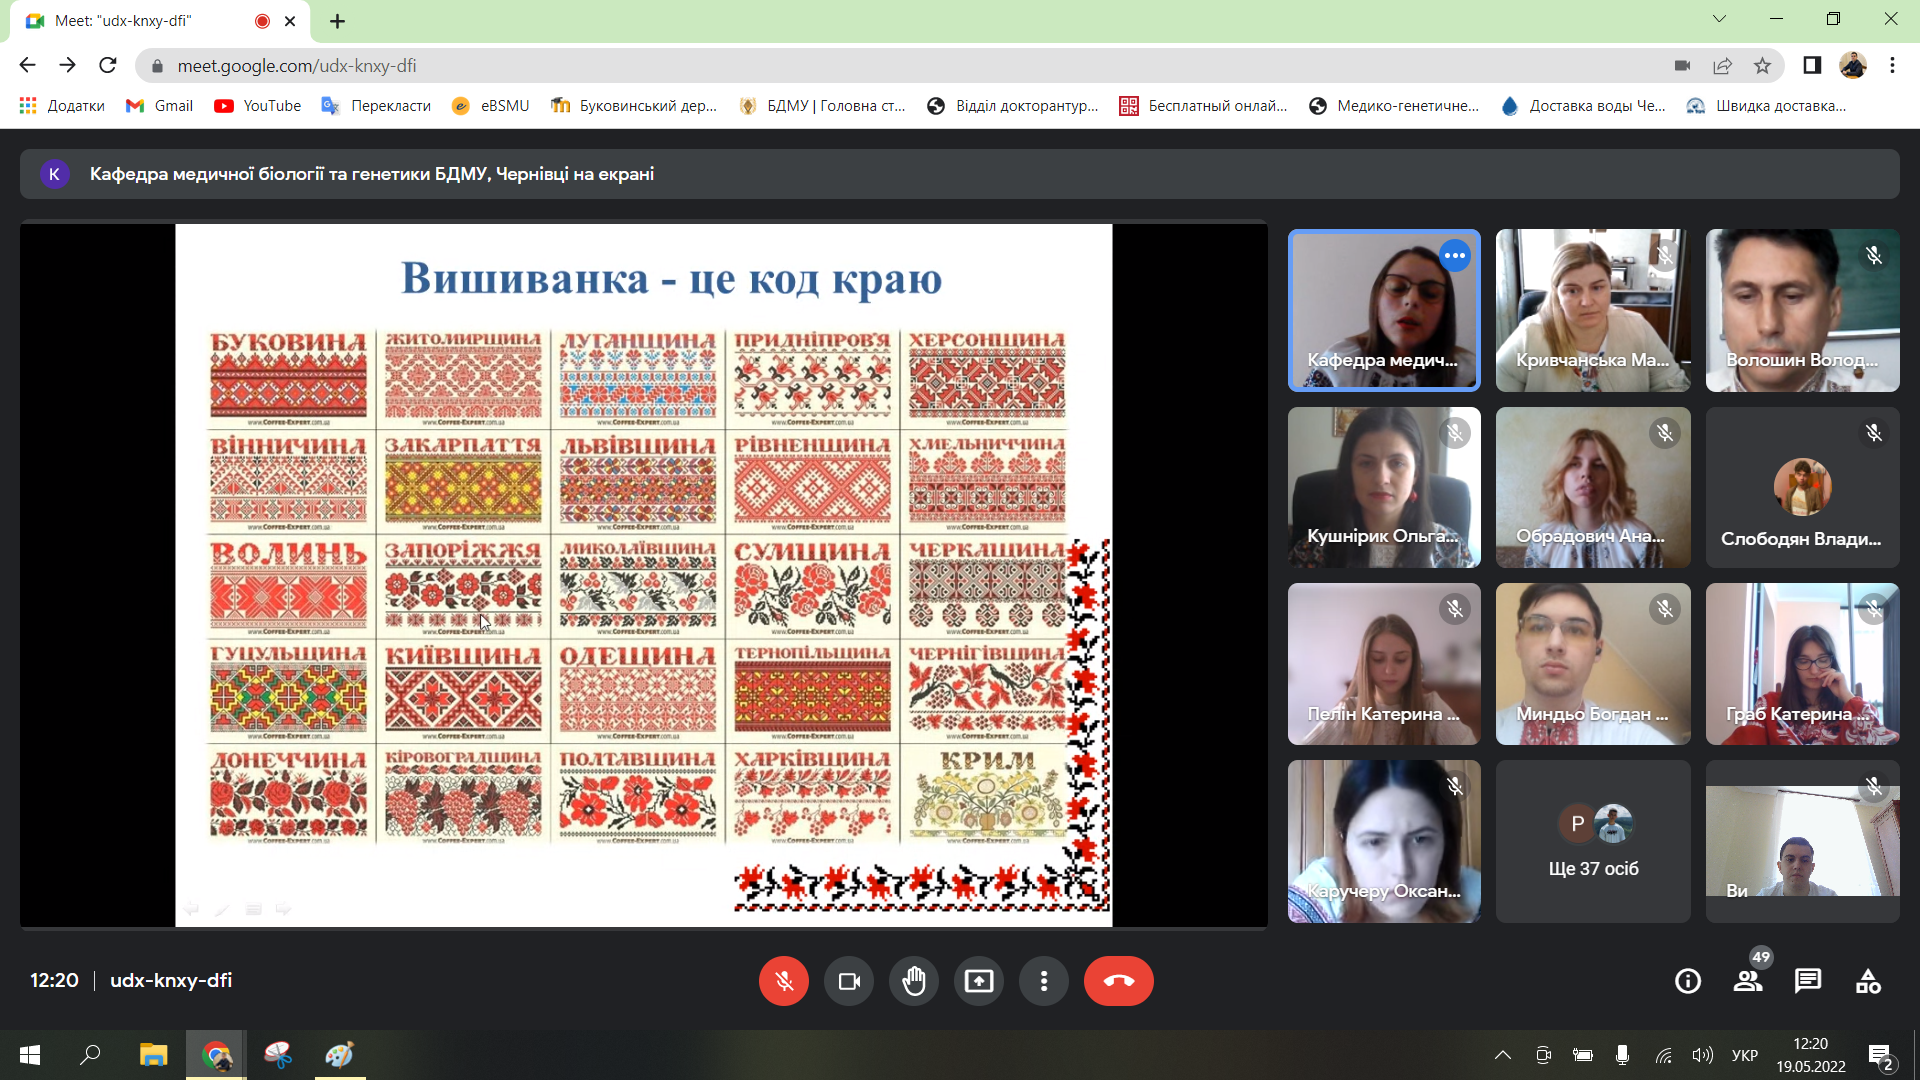The height and width of the screenshot is (1080, 1920).
Task: Open chat with everyone icon
Action: pos(1808,981)
